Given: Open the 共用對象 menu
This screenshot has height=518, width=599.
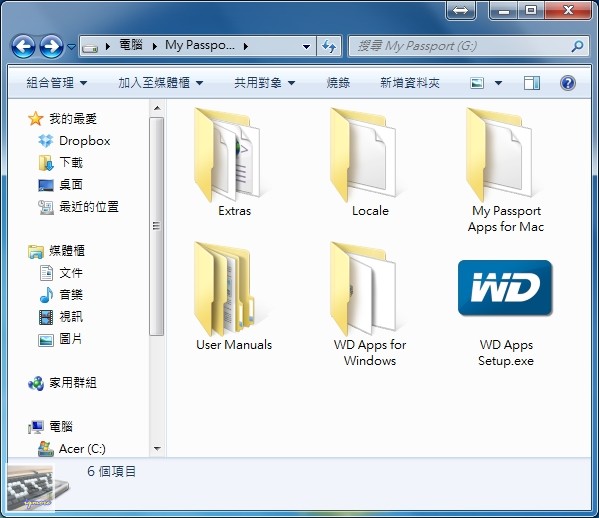Looking at the screenshot, I should [x=264, y=83].
